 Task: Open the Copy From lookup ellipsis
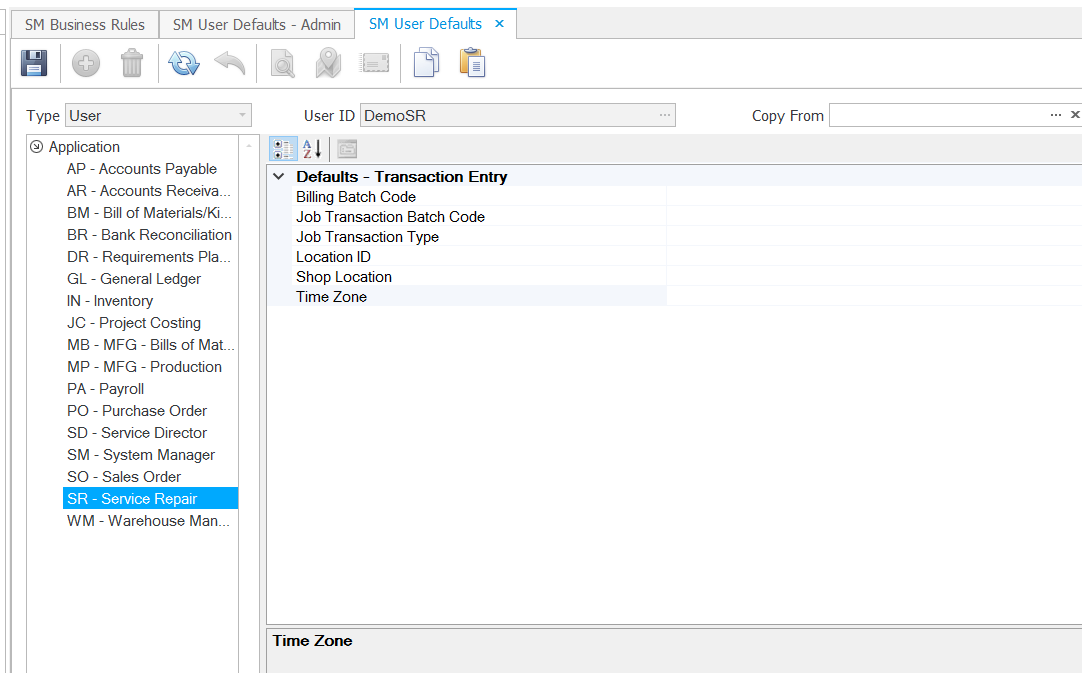1056,116
